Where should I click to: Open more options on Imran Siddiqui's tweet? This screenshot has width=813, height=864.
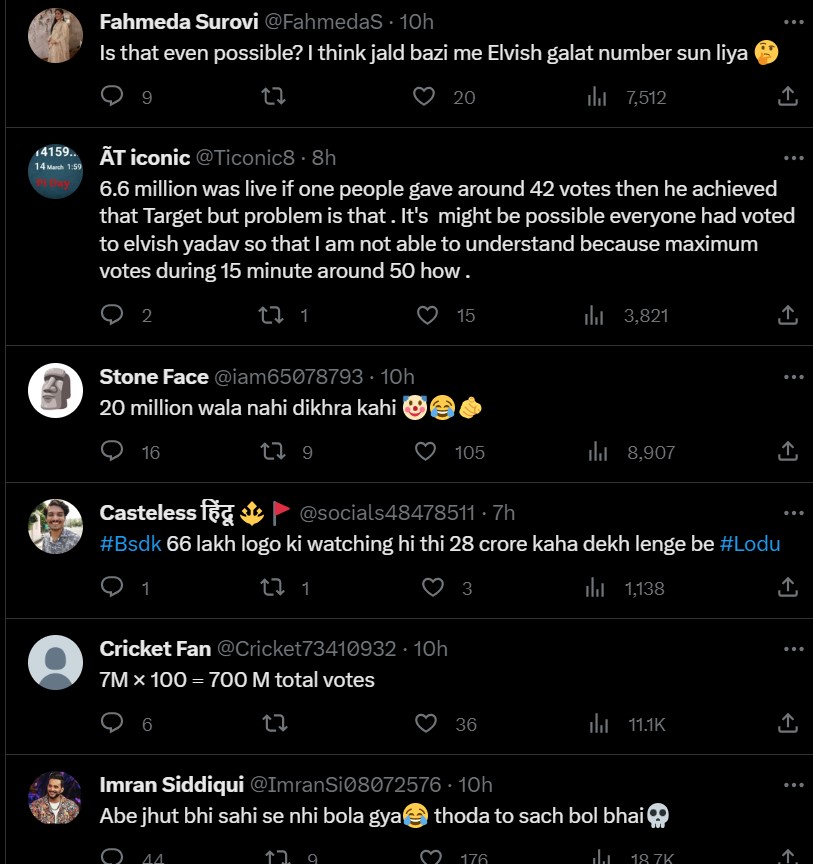(793, 785)
